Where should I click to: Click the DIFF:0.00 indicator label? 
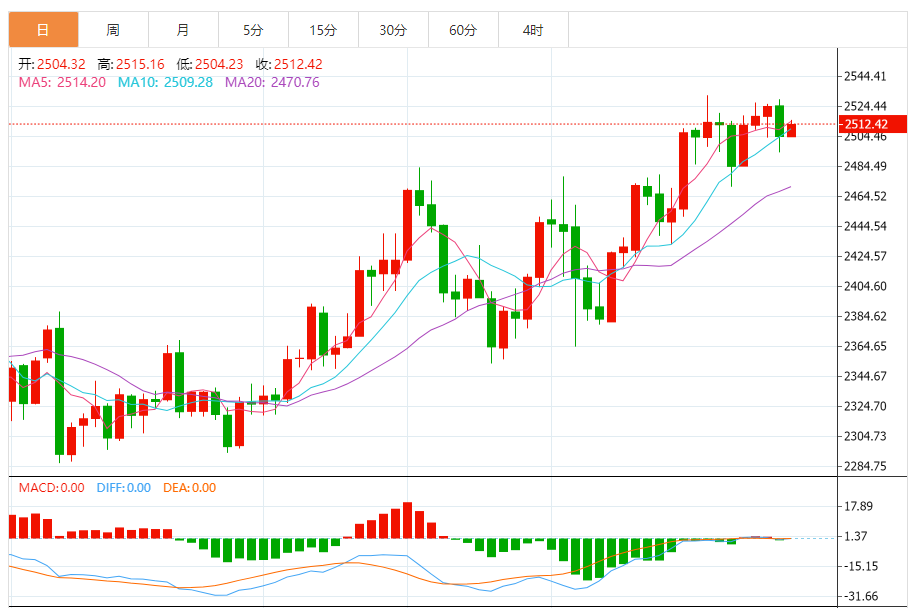[x=124, y=488]
